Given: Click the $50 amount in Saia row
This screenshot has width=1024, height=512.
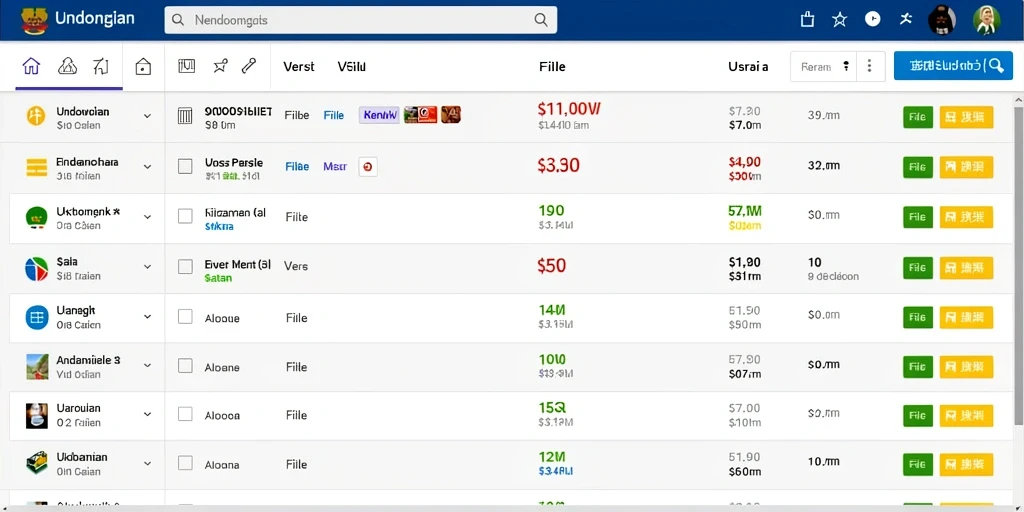Looking at the screenshot, I should click(552, 266).
